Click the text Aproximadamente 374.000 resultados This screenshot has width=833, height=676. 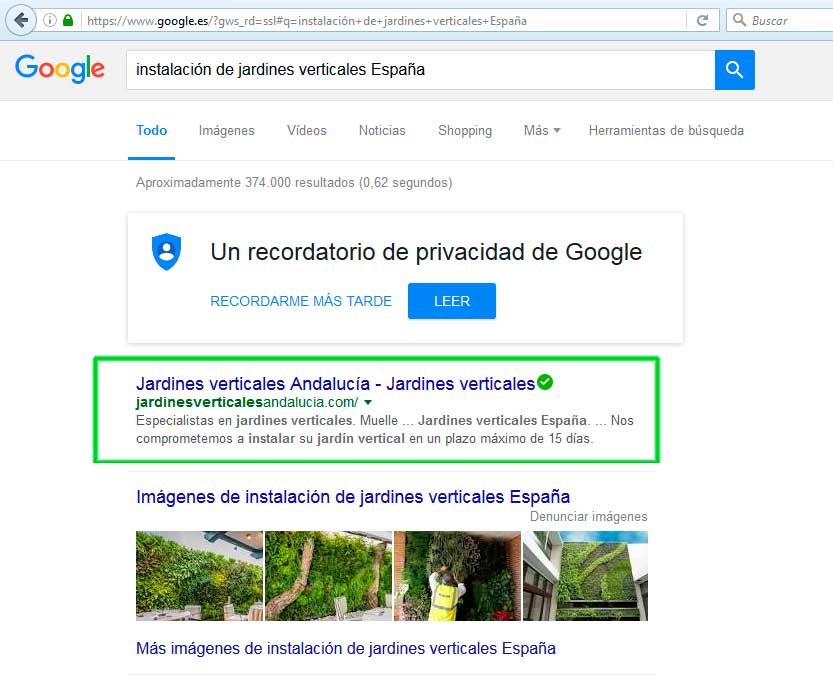click(x=245, y=183)
